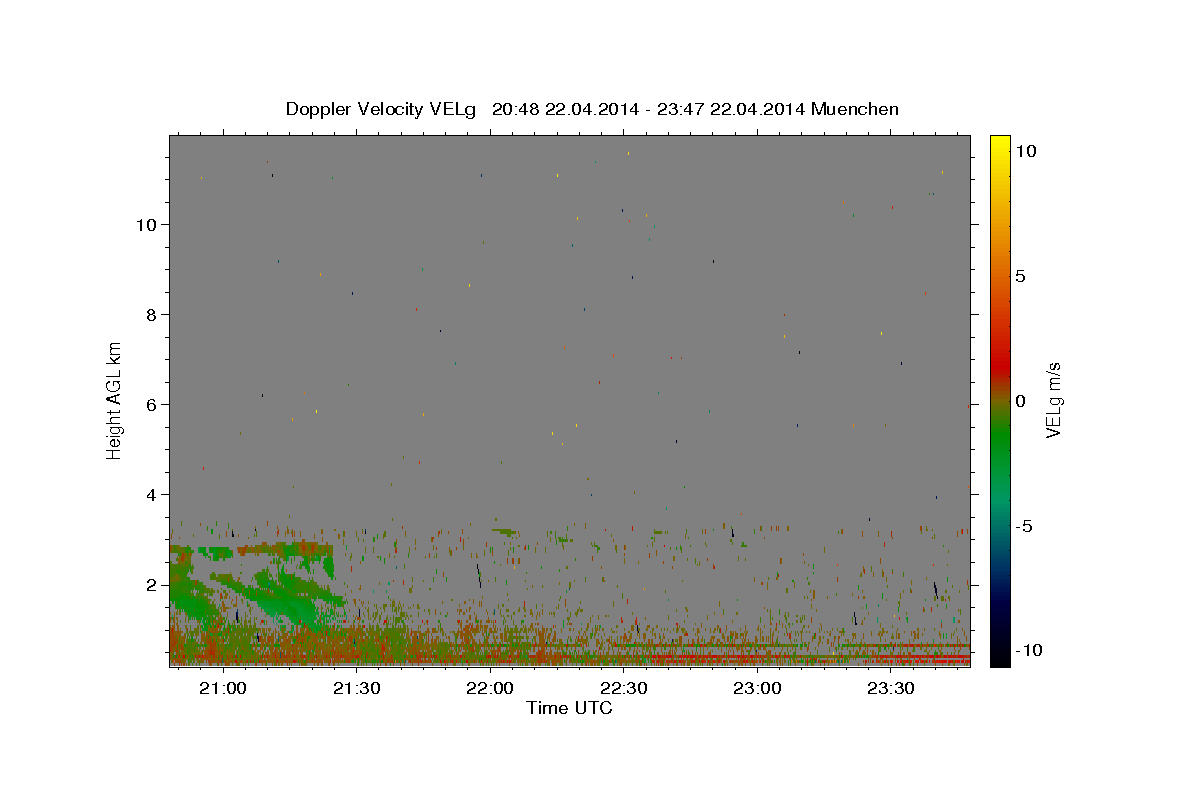Click the station name 'Muenchen' in title
Viewport: 1200px width, 800px height.
click(855, 109)
